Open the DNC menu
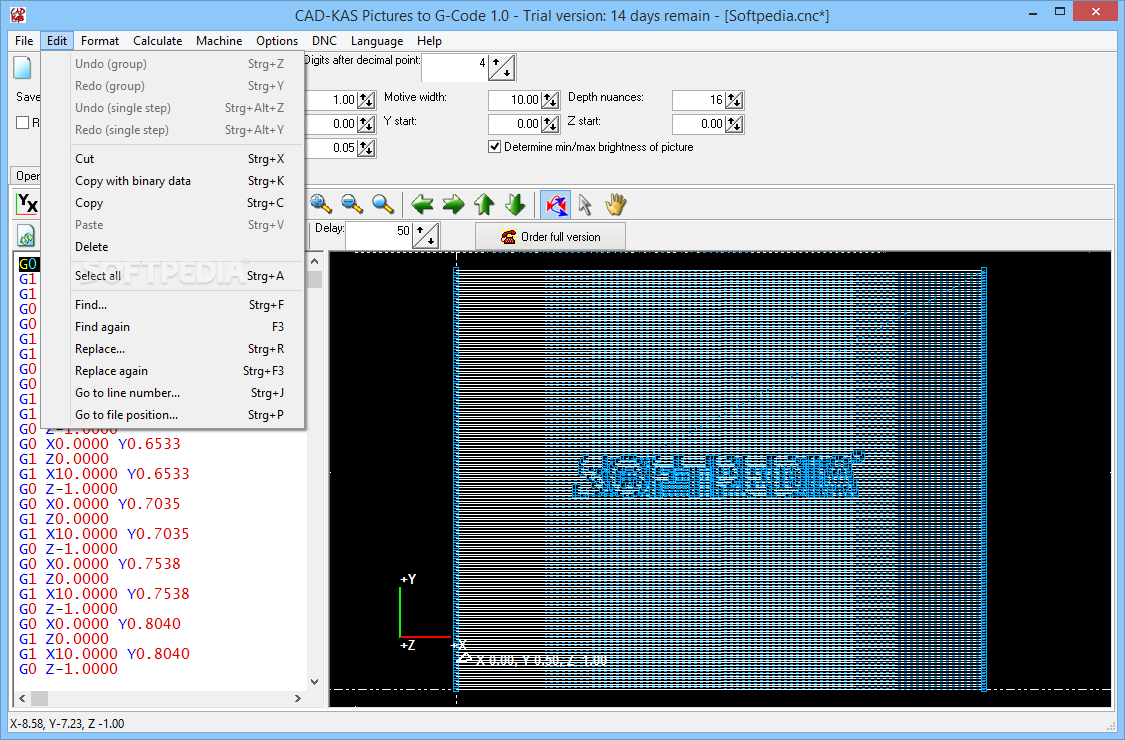The image size is (1125, 740). (x=324, y=41)
